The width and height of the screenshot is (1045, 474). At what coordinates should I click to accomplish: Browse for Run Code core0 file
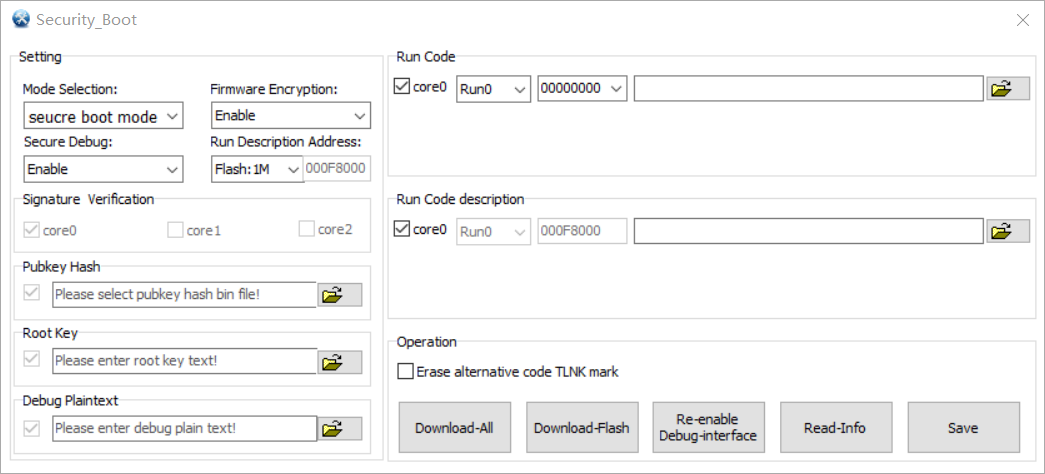(1008, 89)
